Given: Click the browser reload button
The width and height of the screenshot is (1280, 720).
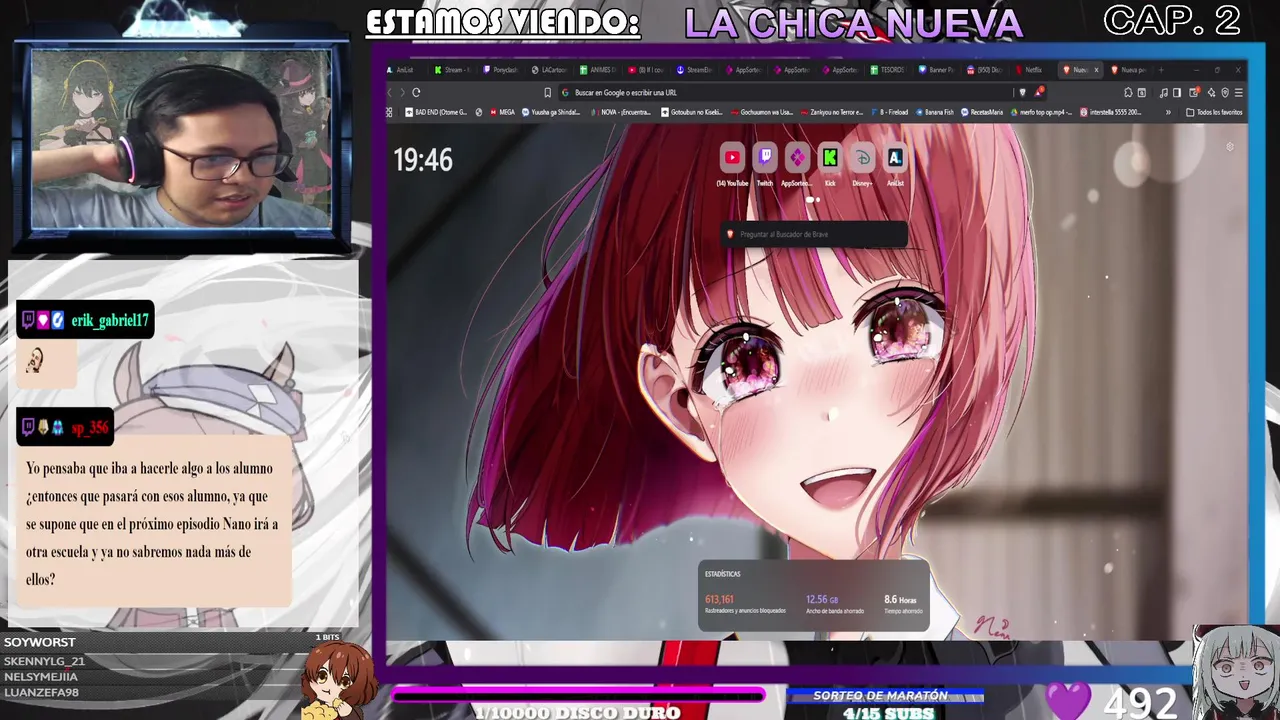Looking at the screenshot, I should click(416, 93).
